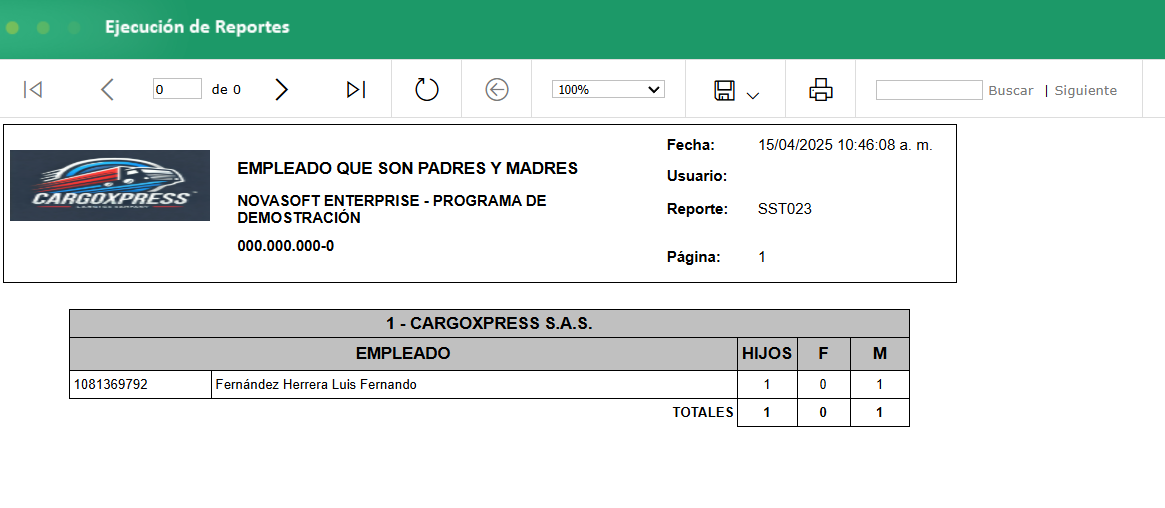Expand the export format dropdown arrow

(x=753, y=95)
